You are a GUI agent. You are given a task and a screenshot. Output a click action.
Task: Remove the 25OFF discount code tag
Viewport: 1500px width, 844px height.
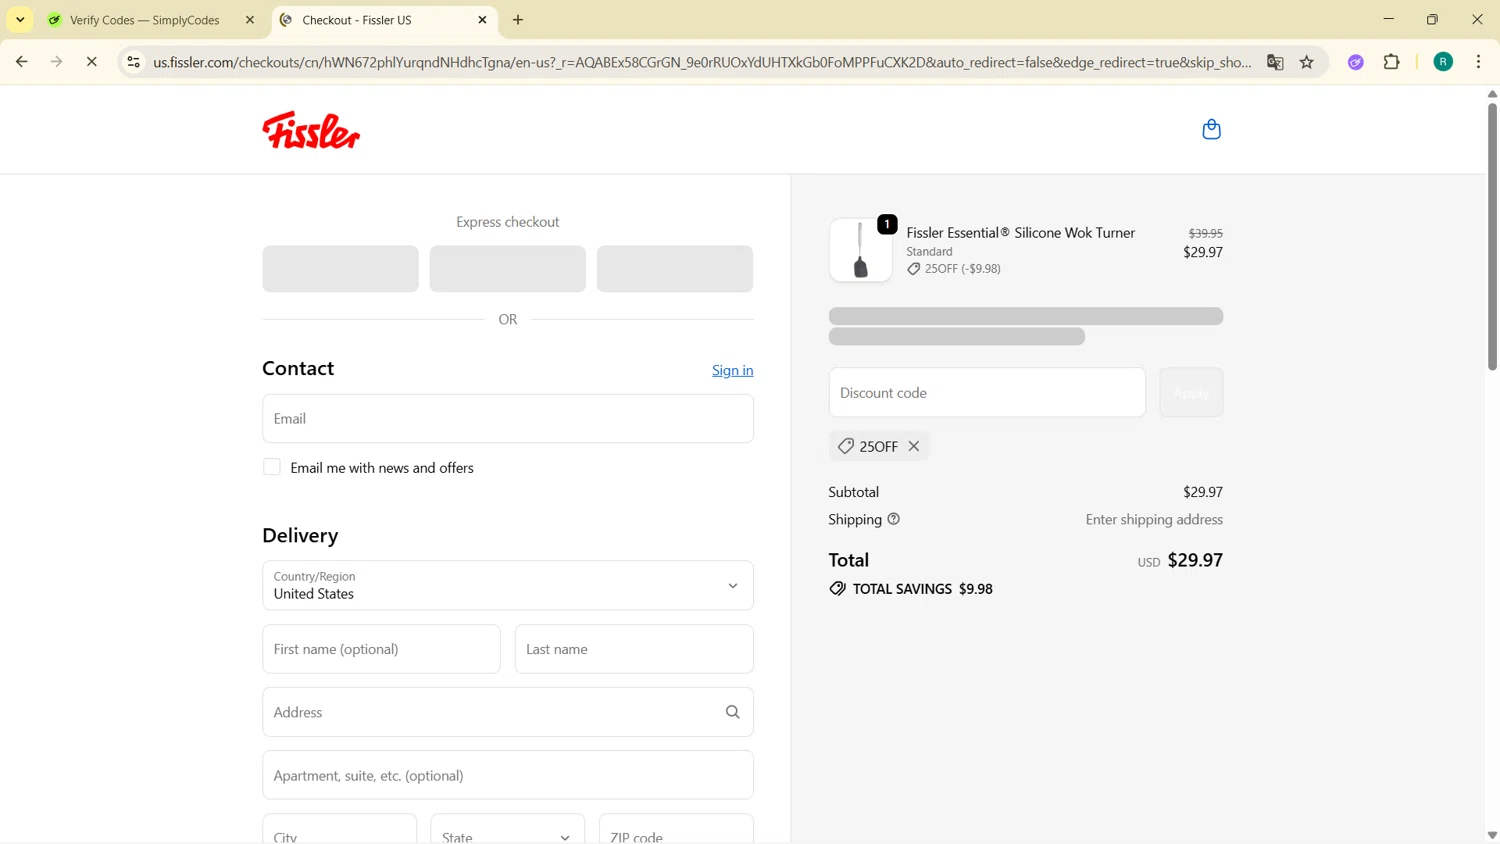click(914, 446)
